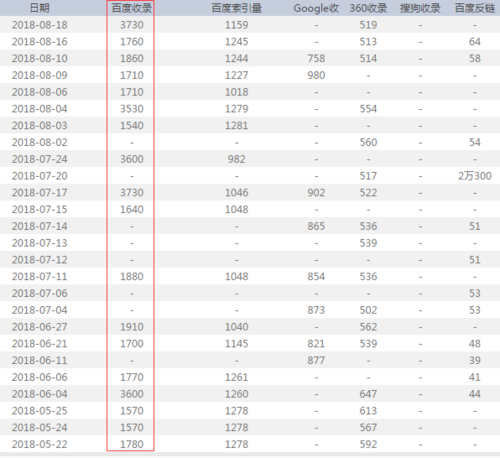Click the 2万300 backlink value
This screenshot has width=500, height=458.
pyautogui.click(x=475, y=176)
